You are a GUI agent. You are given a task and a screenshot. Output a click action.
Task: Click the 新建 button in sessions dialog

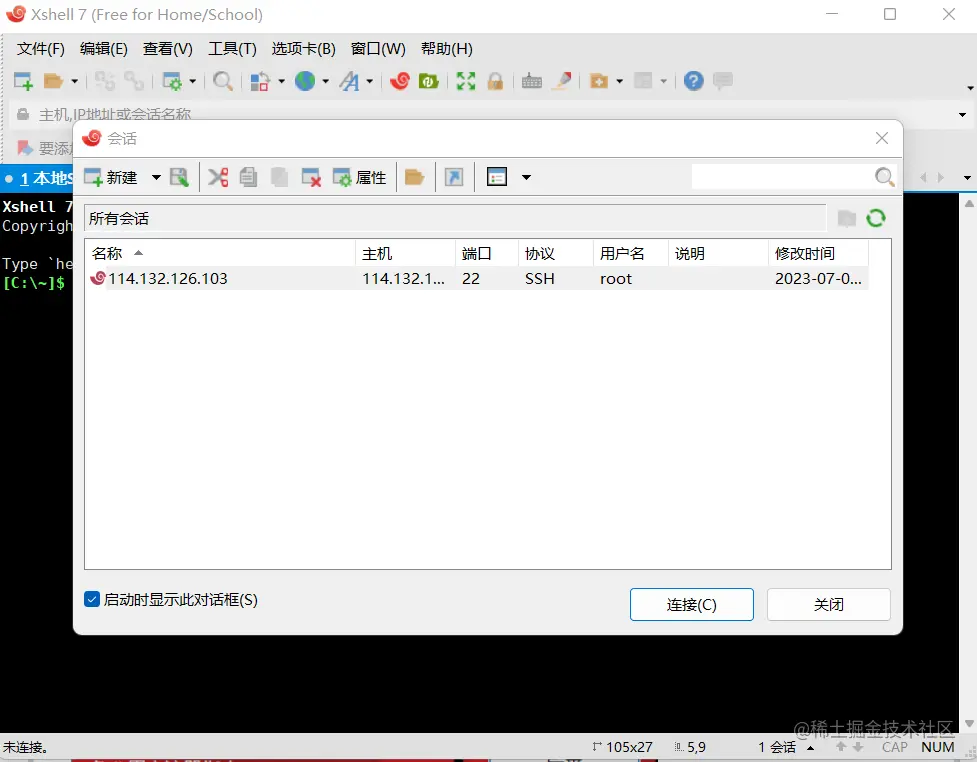(x=111, y=178)
